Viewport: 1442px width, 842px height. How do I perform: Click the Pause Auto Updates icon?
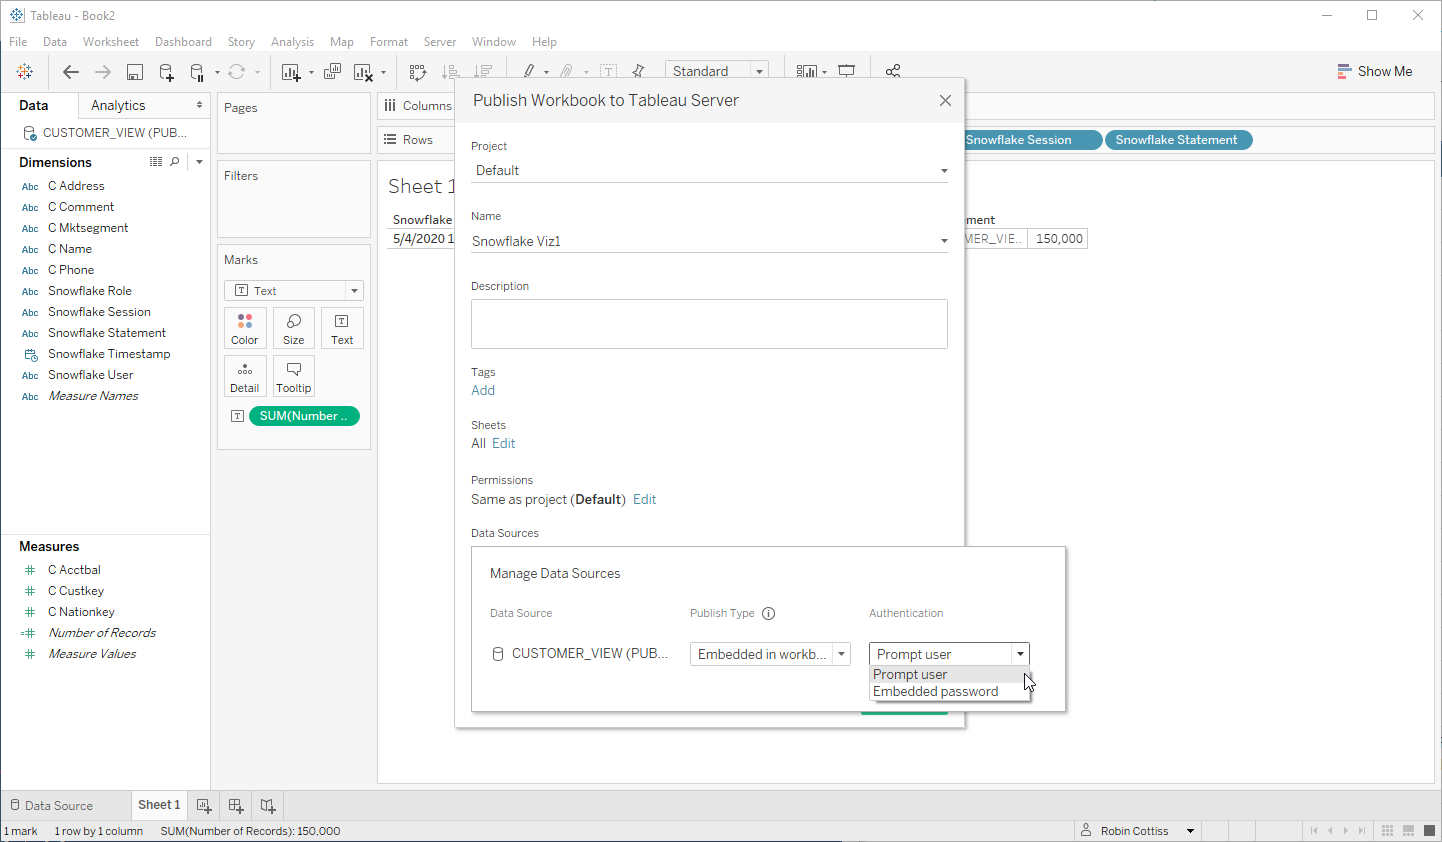pyautogui.click(x=197, y=71)
